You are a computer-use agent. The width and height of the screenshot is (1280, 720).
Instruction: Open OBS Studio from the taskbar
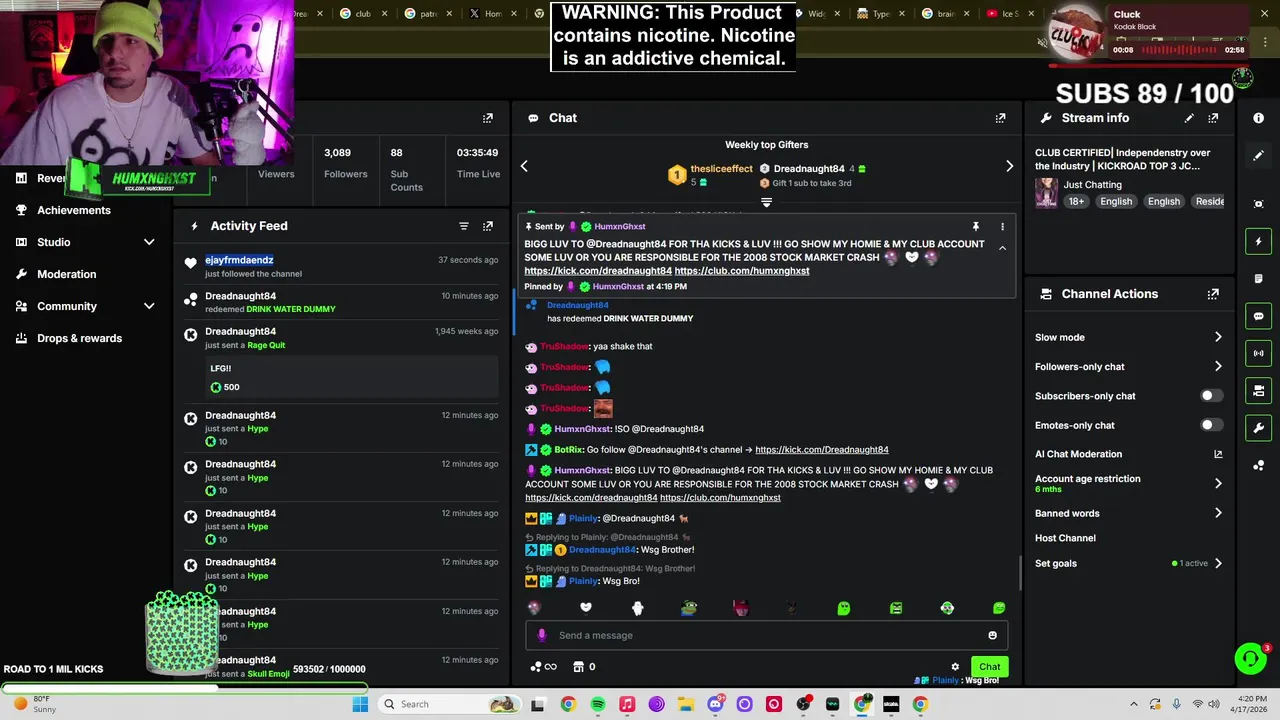pos(803,704)
